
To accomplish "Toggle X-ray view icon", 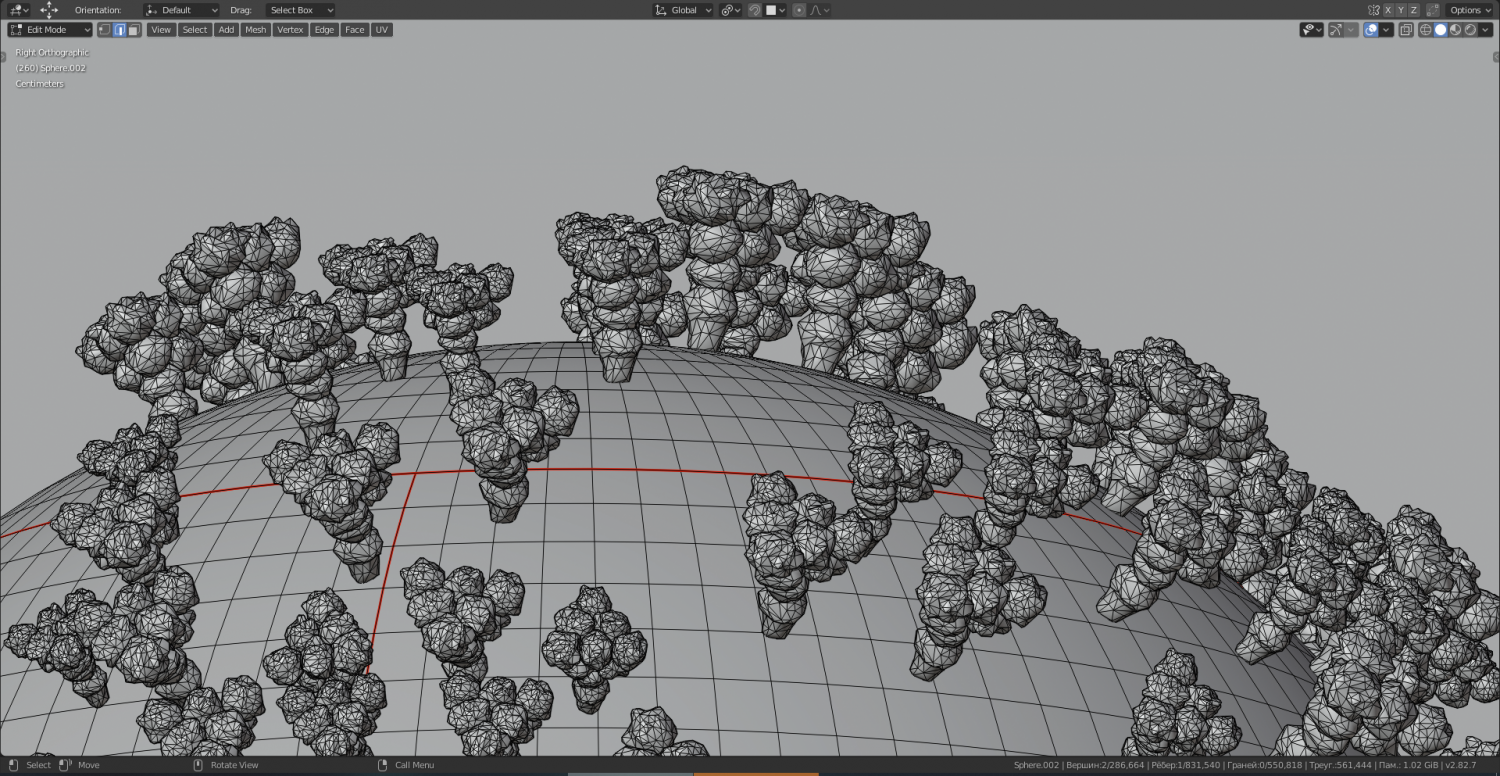I will pyautogui.click(x=1406, y=30).
